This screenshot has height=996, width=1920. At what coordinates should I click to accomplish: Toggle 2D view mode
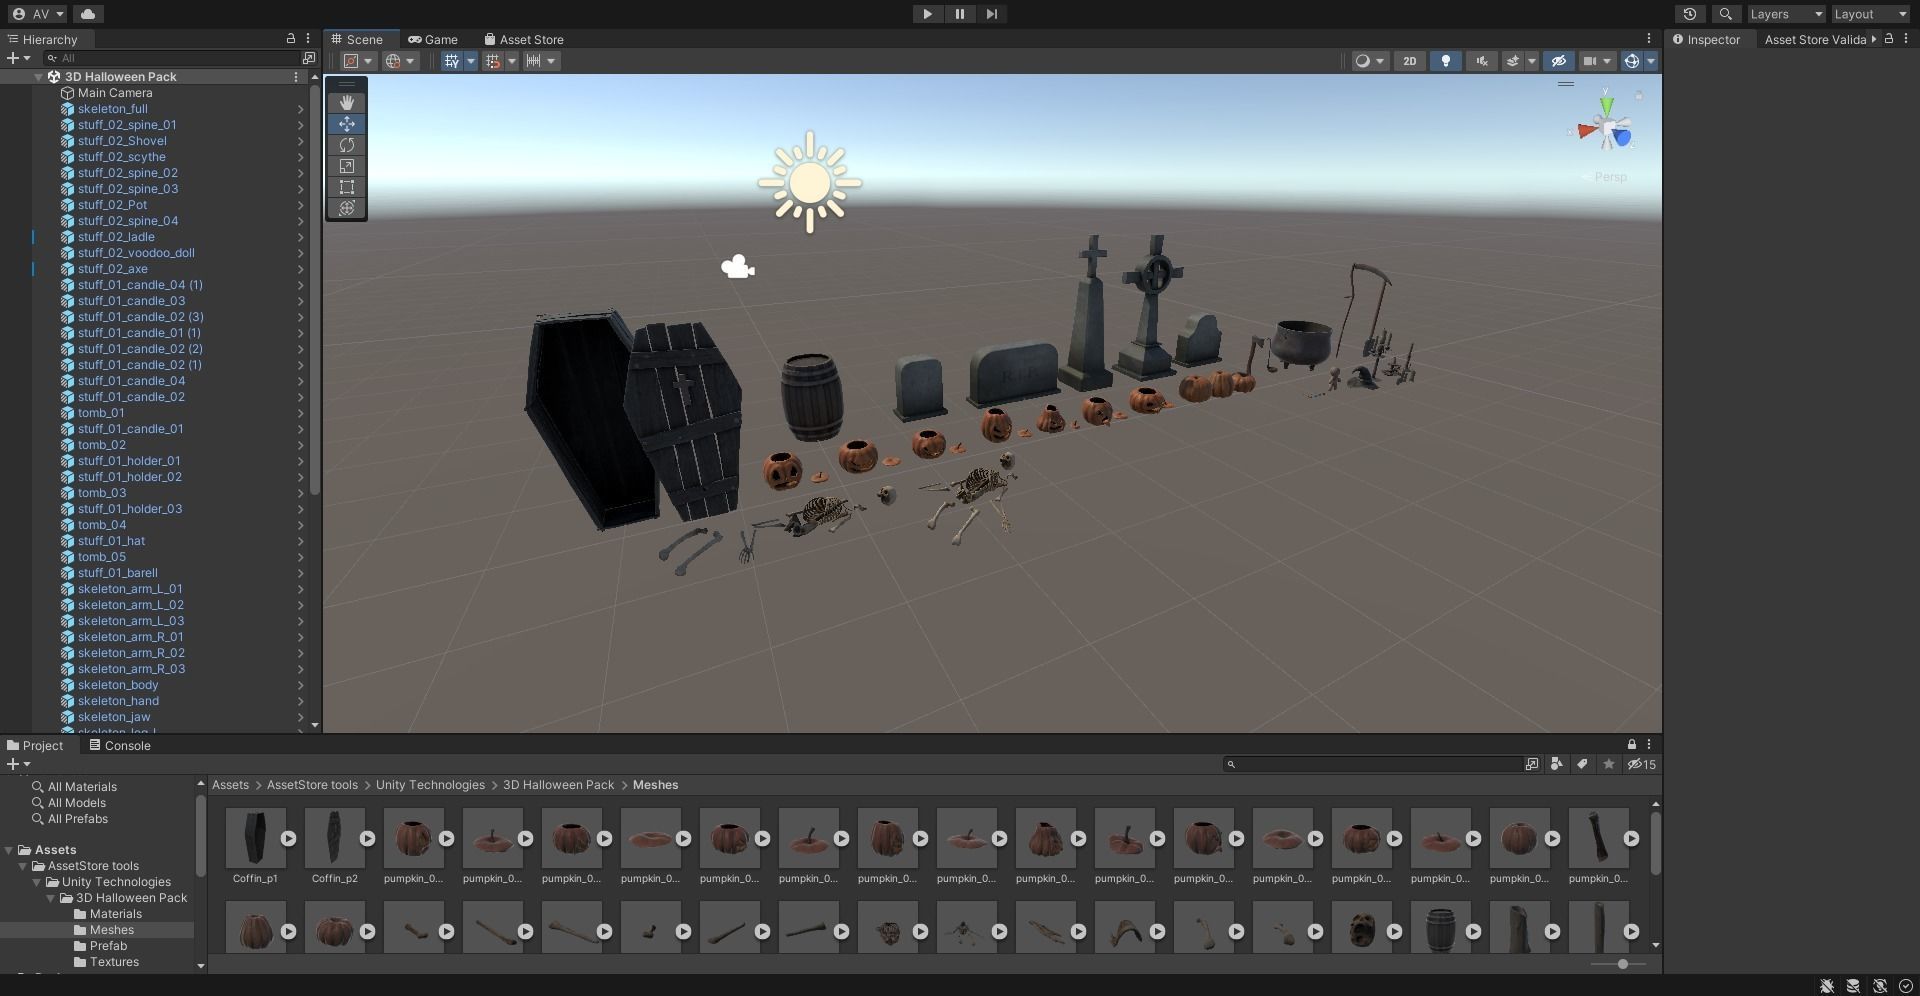click(1409, 61)
